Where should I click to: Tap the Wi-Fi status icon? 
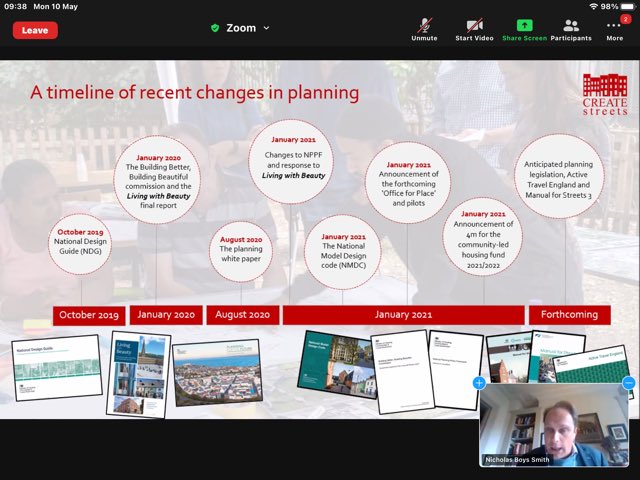593,7
